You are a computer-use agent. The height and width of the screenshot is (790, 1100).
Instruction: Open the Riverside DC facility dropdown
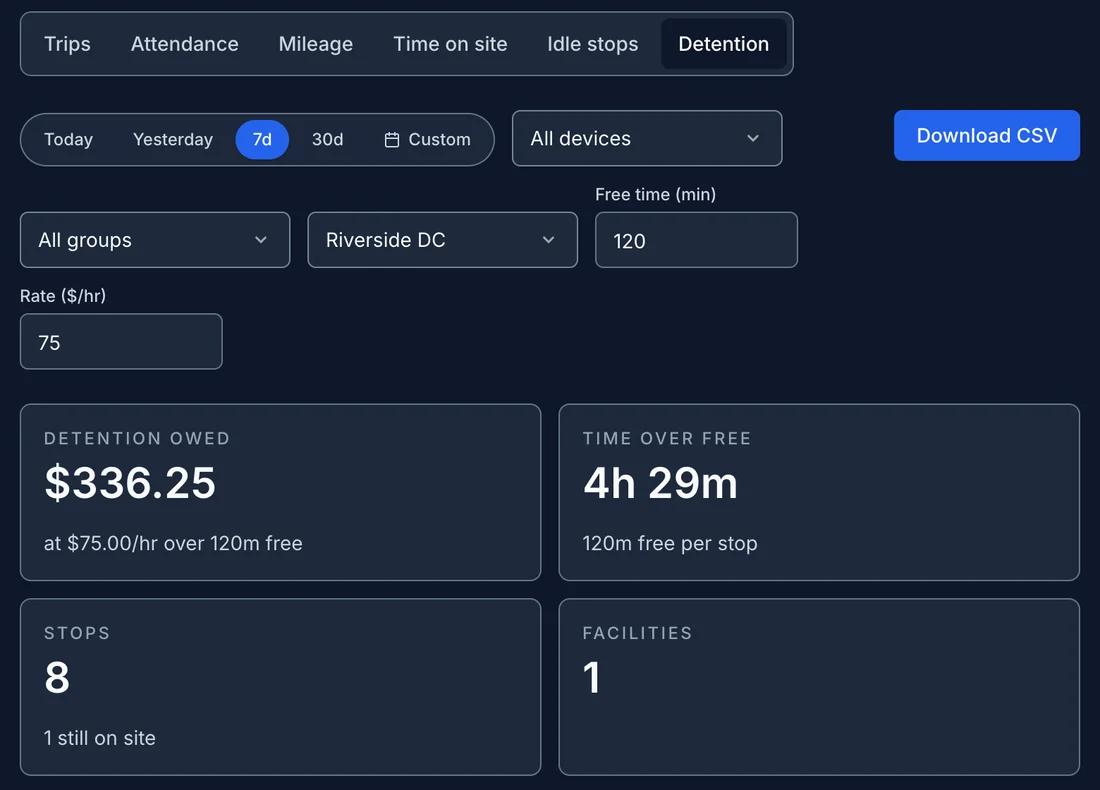point(443,240)
